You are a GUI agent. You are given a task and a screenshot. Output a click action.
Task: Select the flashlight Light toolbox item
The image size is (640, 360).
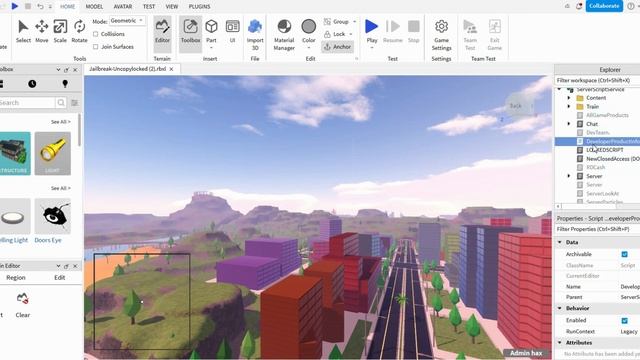pyautogui.click(x=53, y=153)
